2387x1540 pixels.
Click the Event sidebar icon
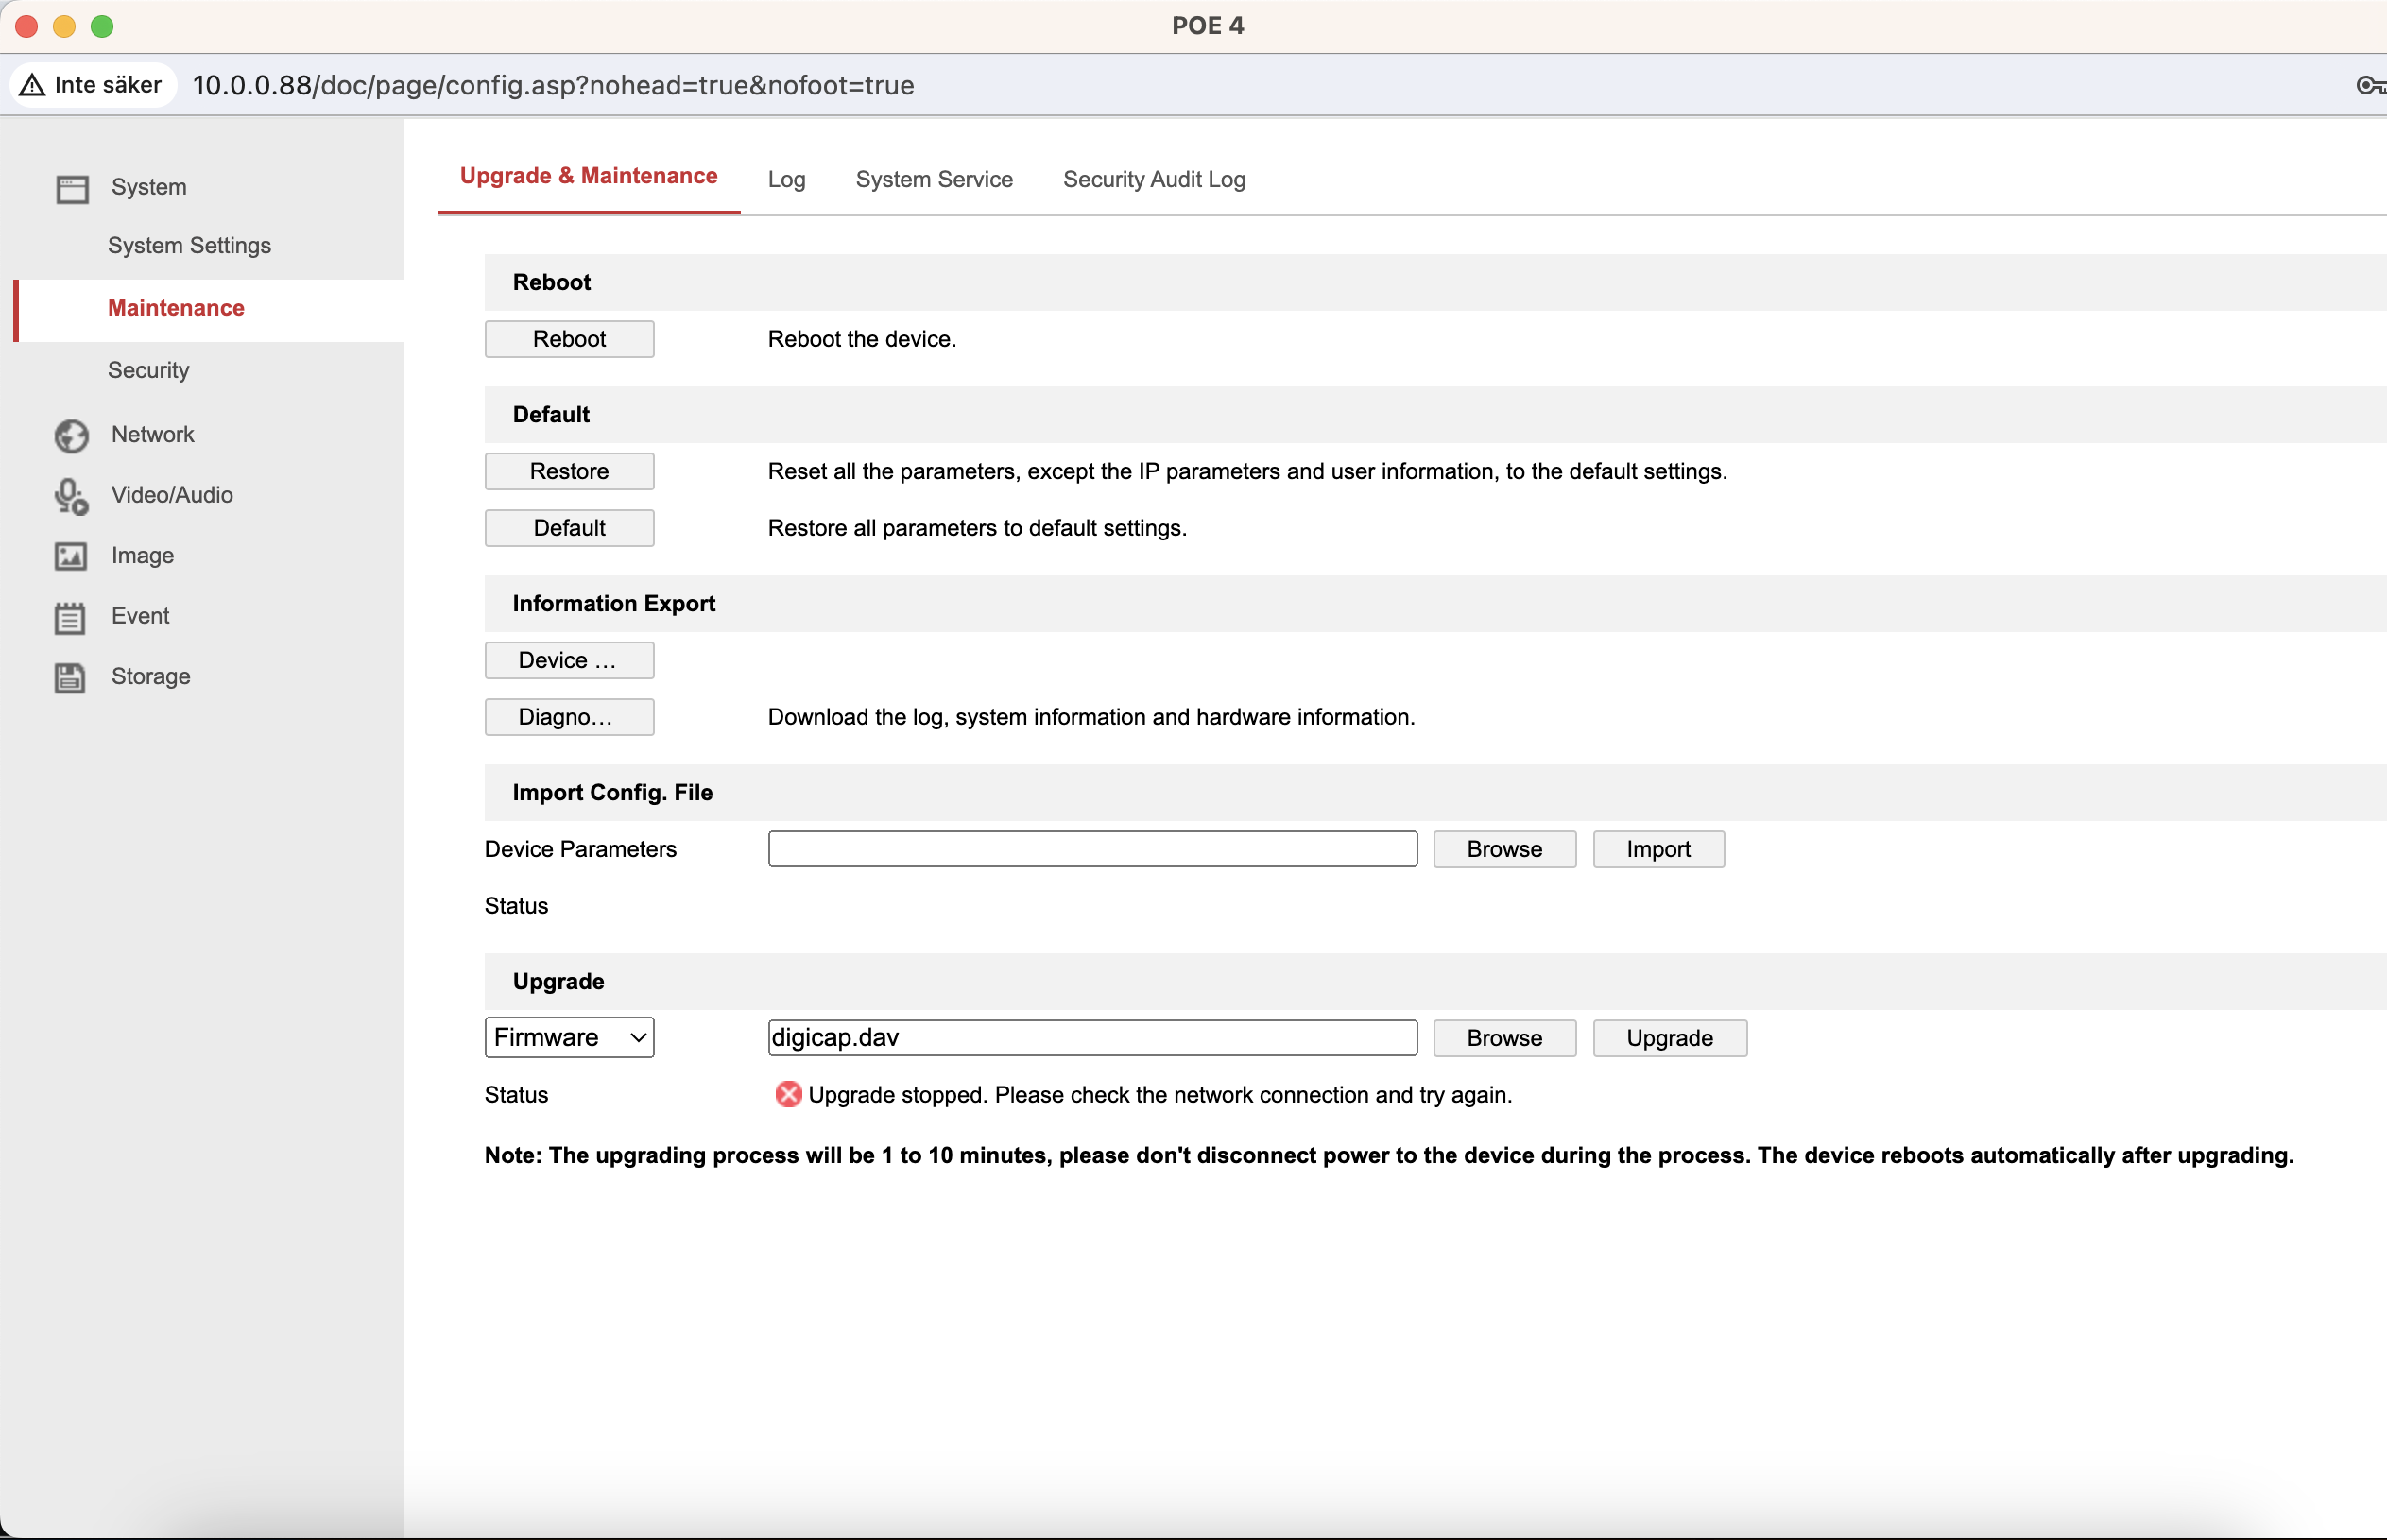pos(70,614)
